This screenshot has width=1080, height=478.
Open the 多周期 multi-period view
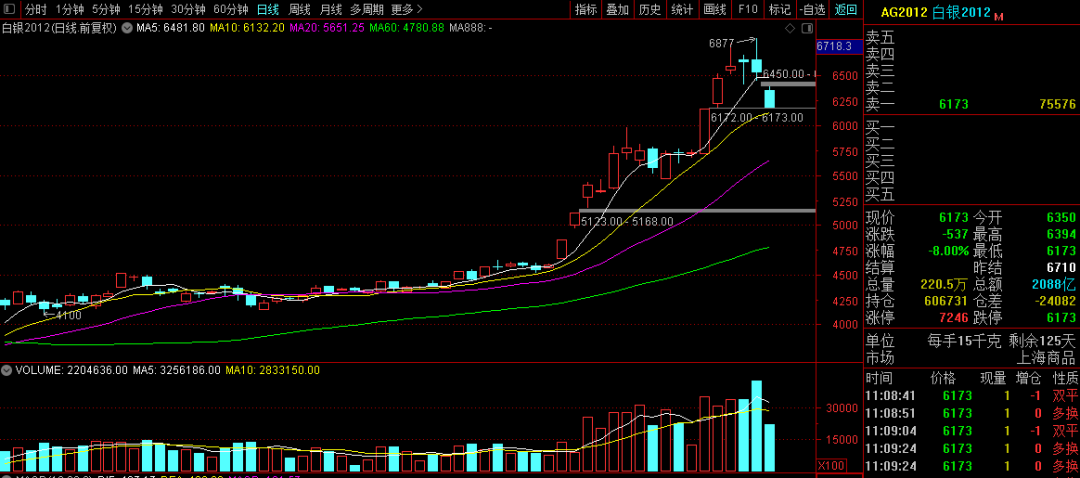click(366, 10)
